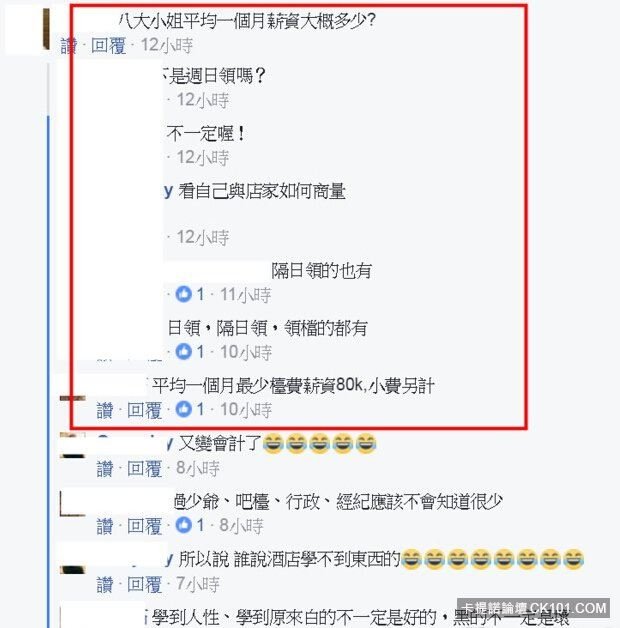The height and width of the screenshot is (628, 620).
Task: Open the 12小時 timestamp of the top comment
Action: coord(167,45)
